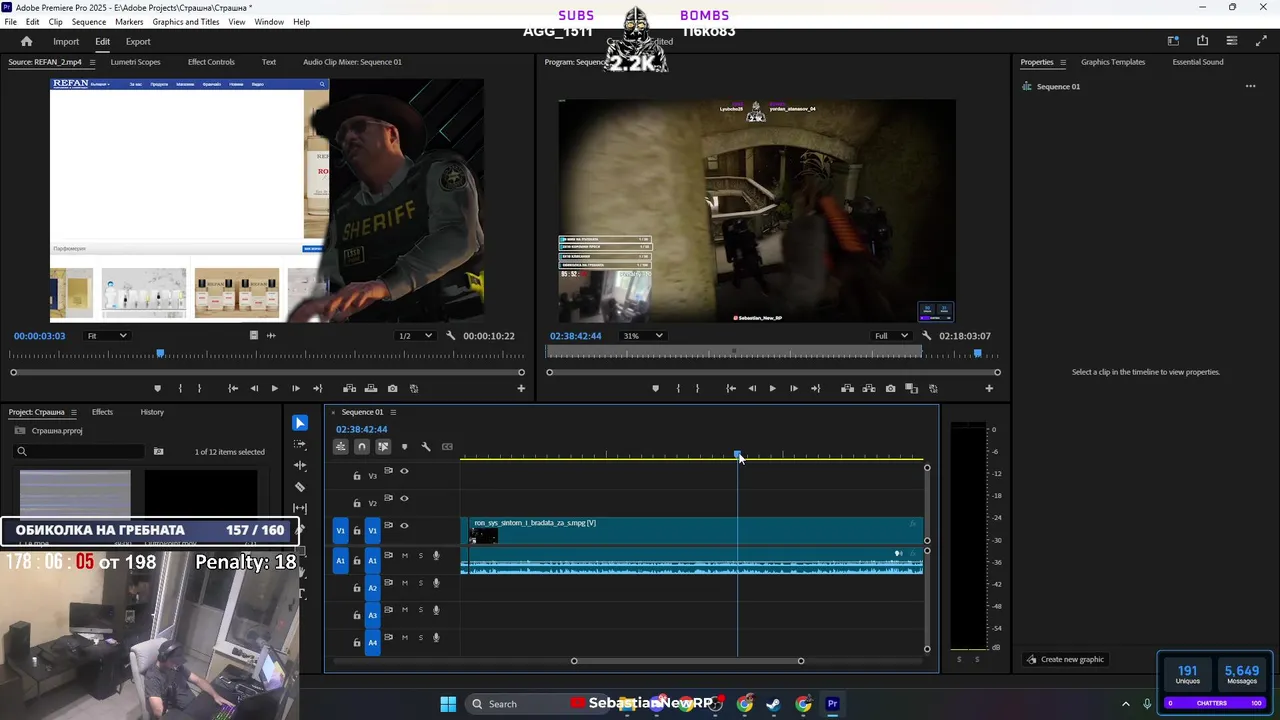
Task: Enable voice-over record on track A3
Action: 436,610
